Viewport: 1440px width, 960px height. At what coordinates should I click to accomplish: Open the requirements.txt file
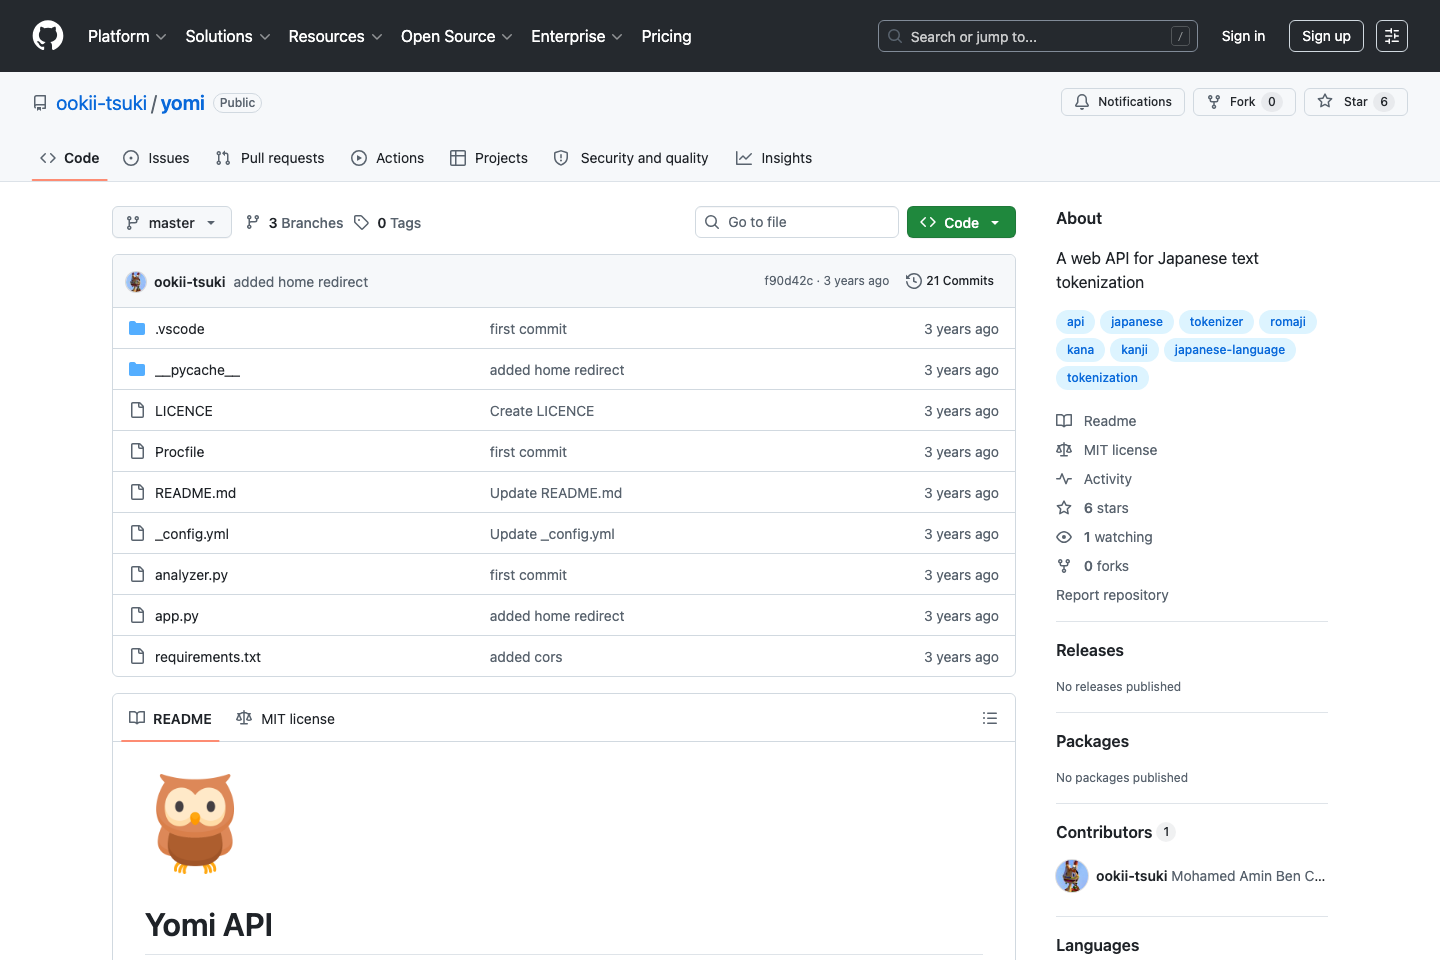click(x=207, y=657)
